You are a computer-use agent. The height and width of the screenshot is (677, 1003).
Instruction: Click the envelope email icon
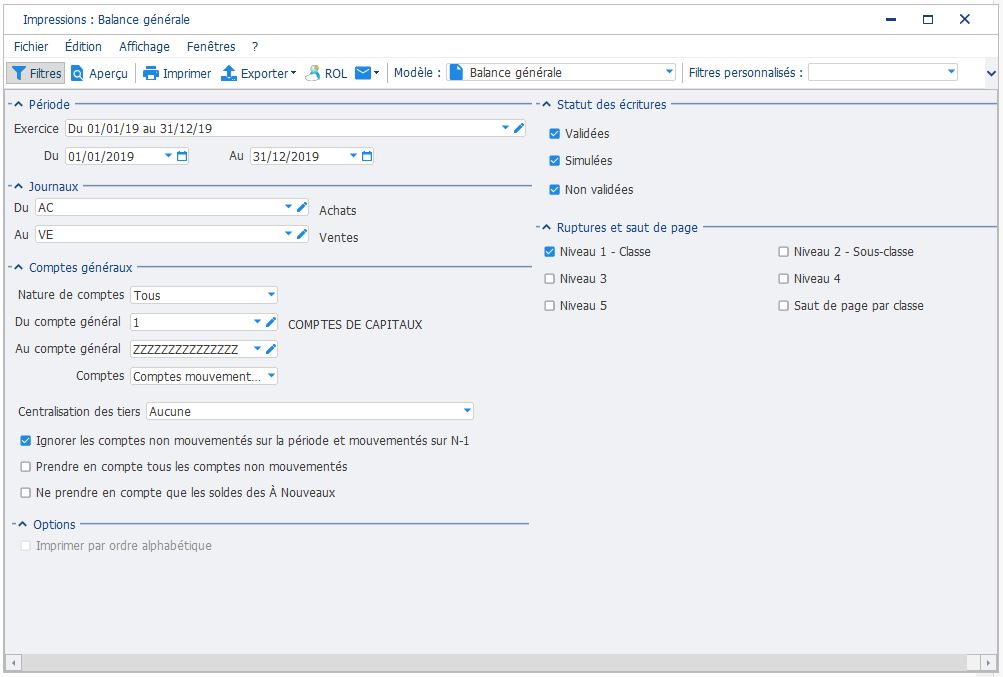363,72
